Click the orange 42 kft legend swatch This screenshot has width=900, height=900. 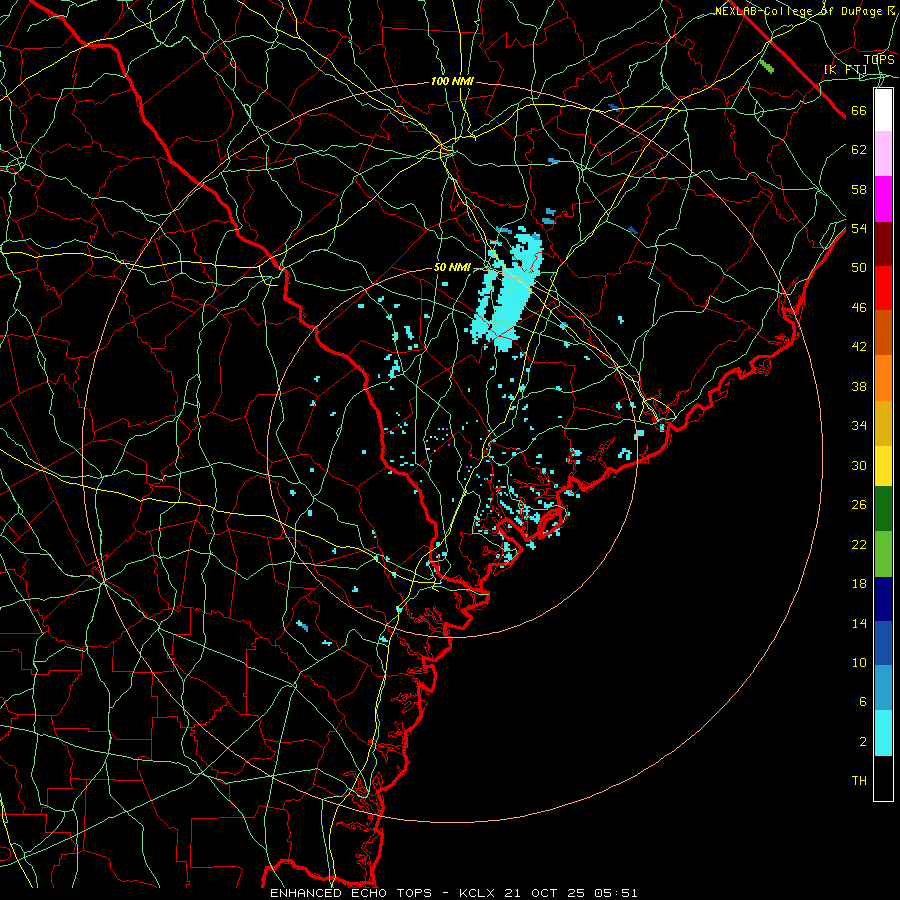click(883, 378)
